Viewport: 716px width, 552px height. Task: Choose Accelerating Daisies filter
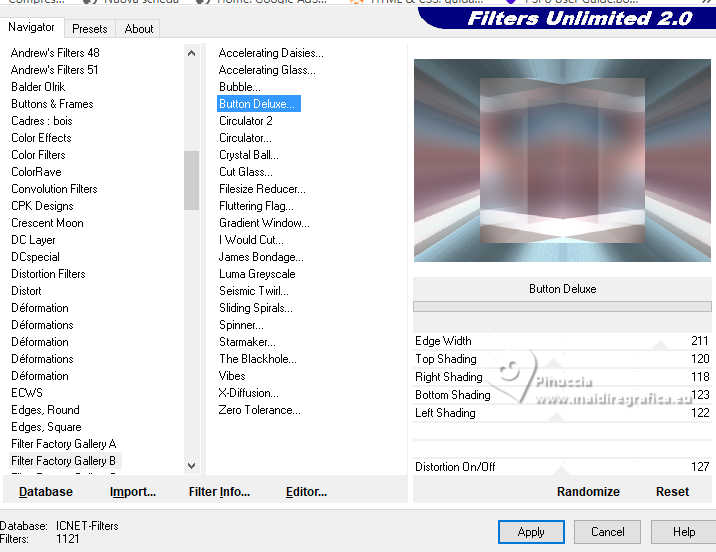pos(271,53)
